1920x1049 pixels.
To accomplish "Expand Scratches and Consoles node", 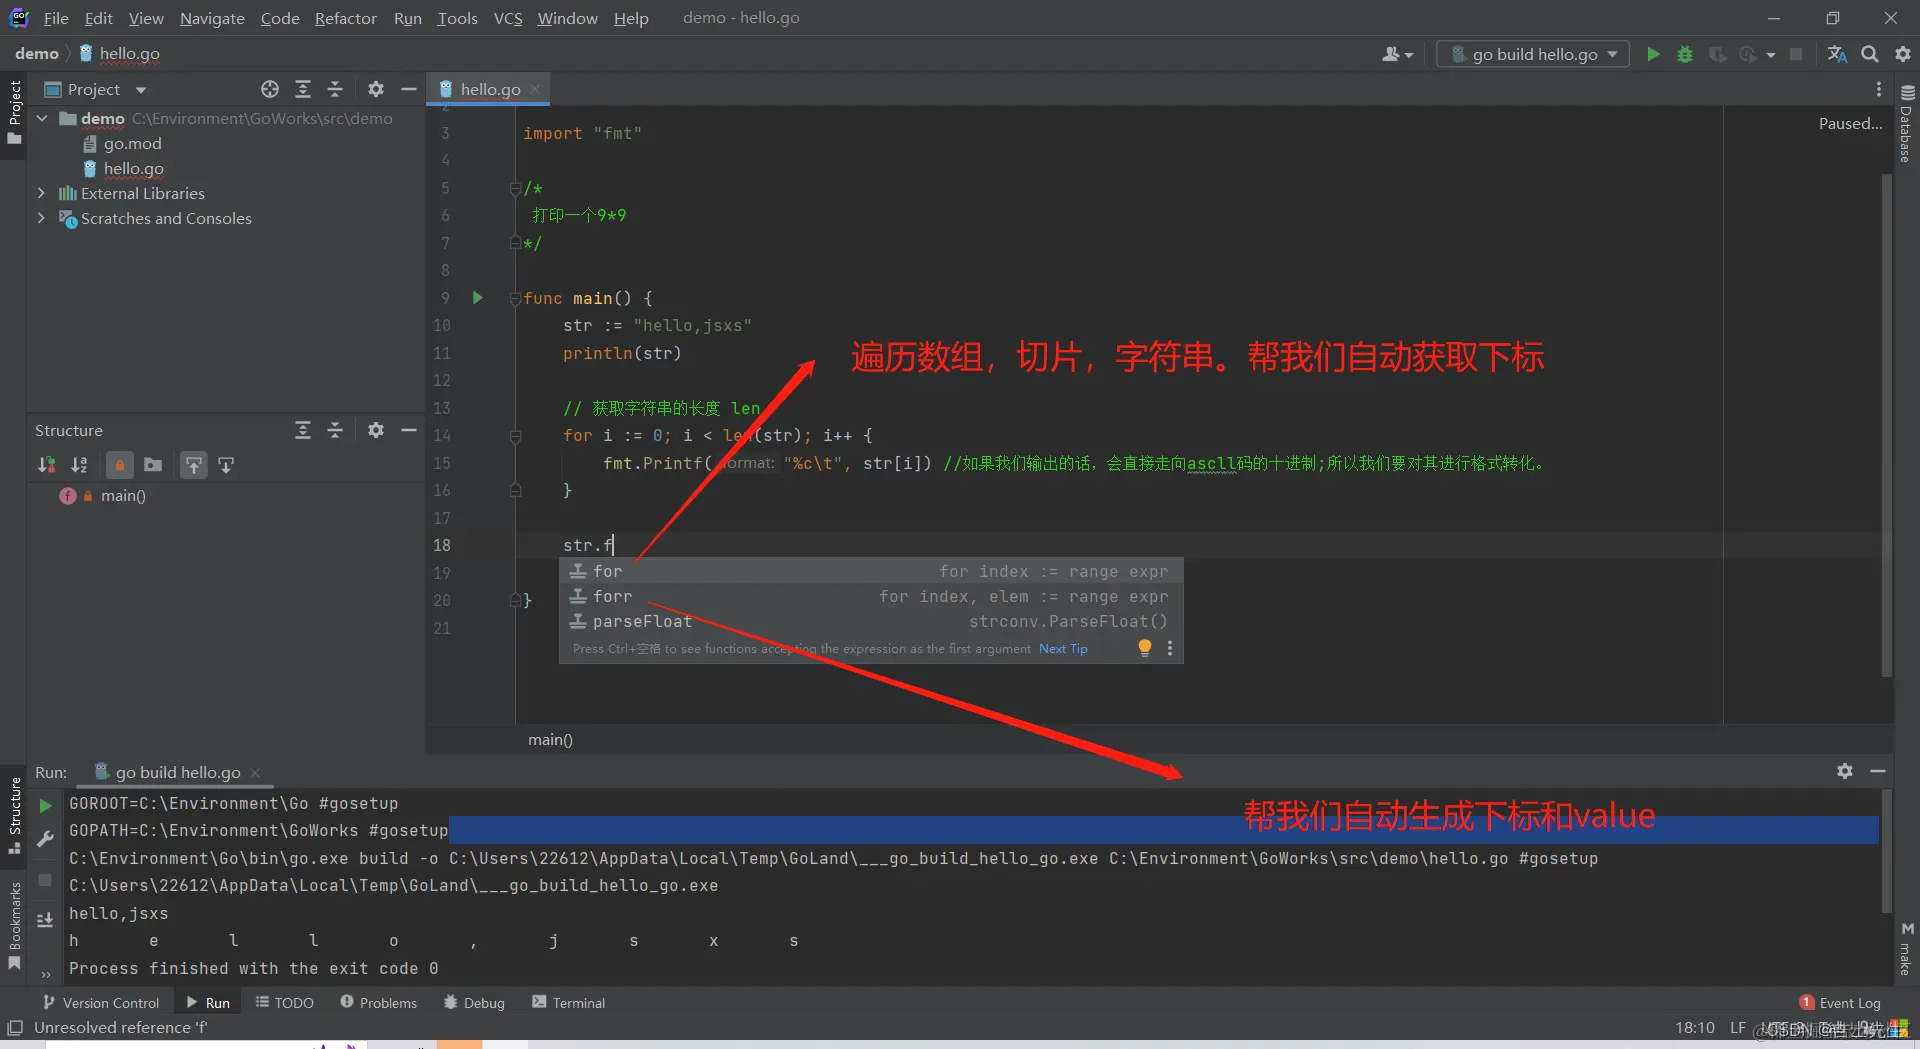I will (x=41, y=218).
